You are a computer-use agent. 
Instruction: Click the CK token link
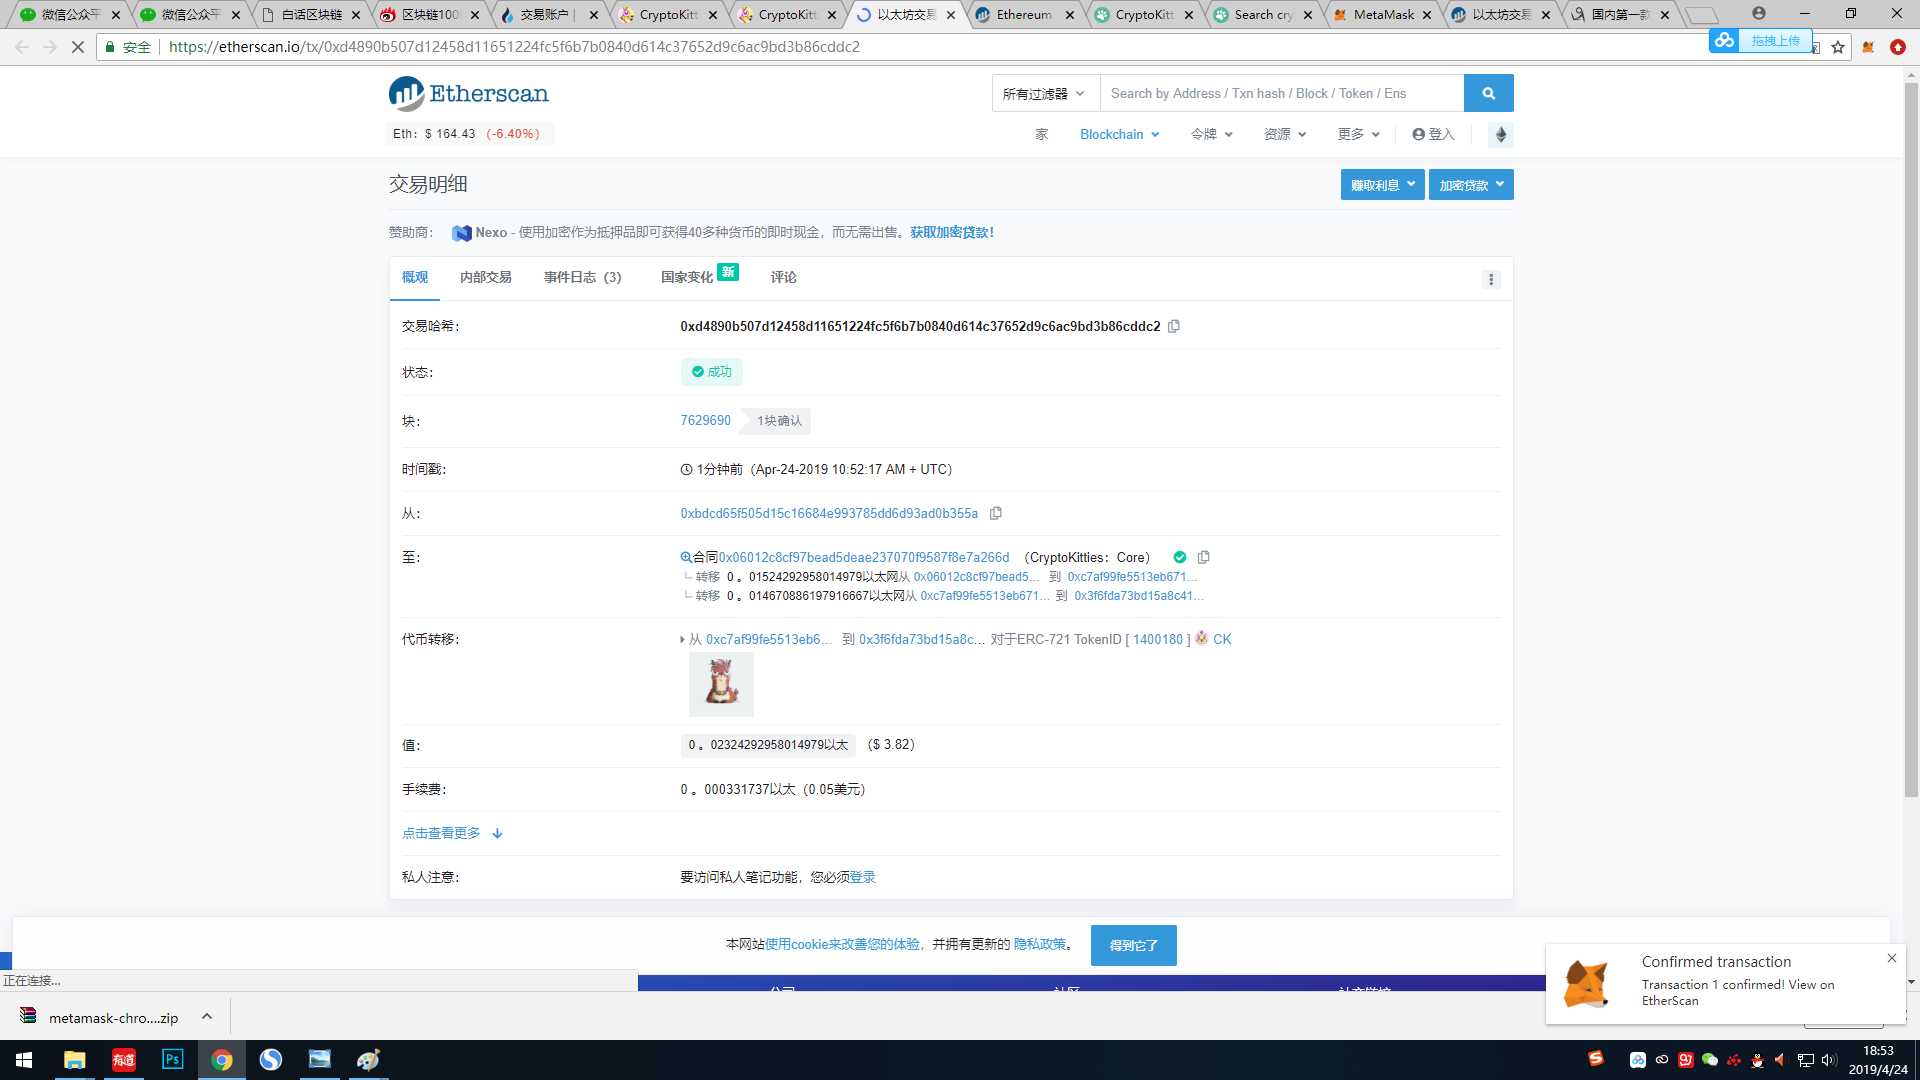[x=1222, y=639]
